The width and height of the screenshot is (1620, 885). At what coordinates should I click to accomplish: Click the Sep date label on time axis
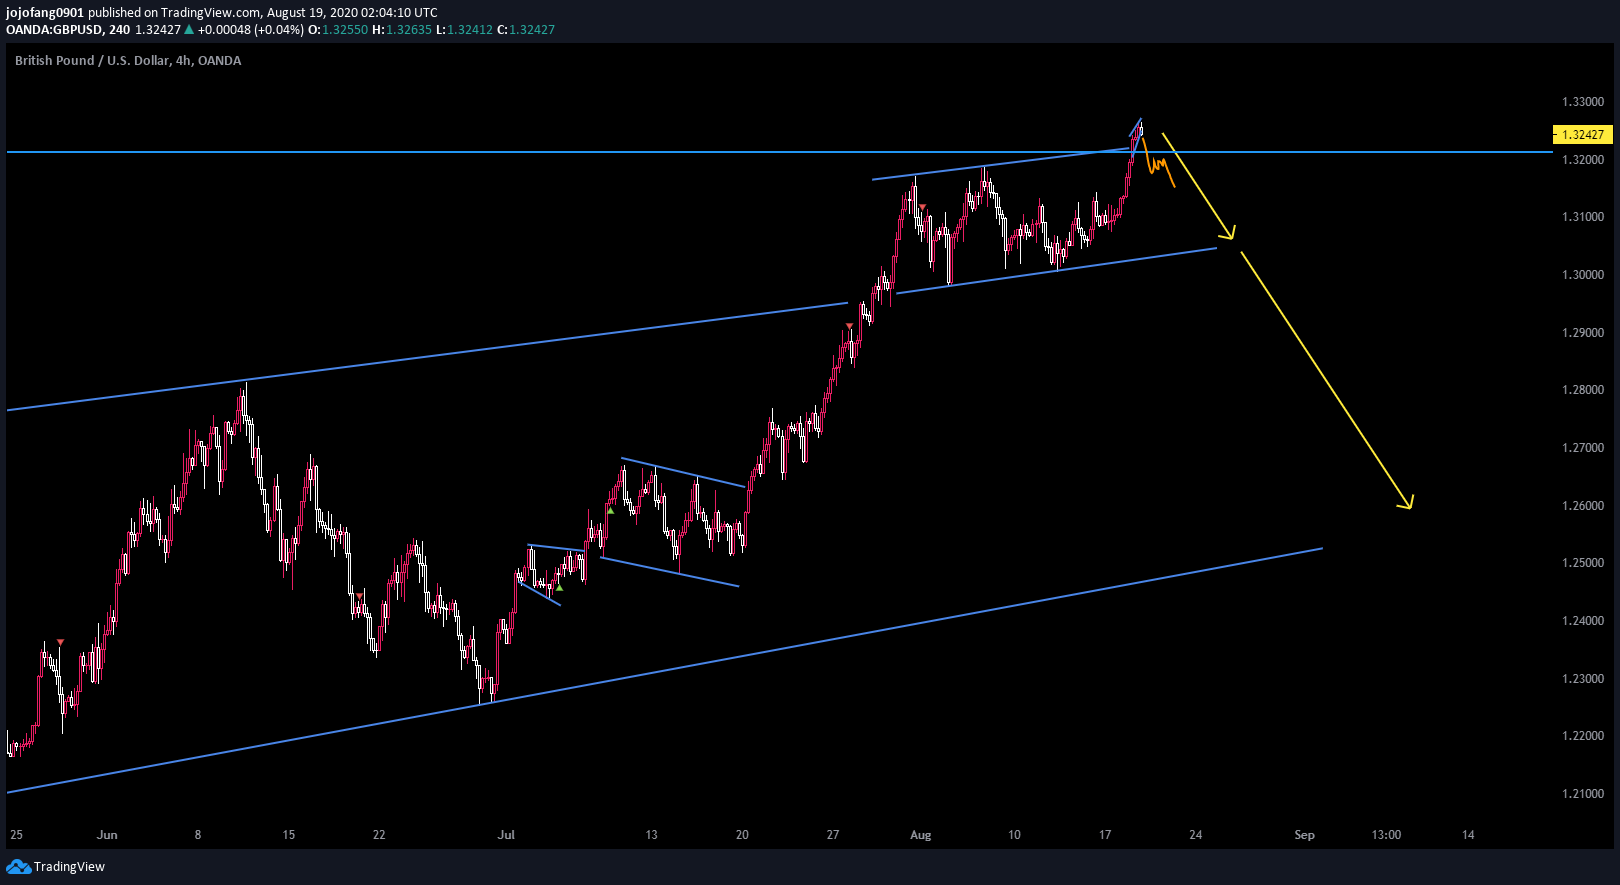pyautogui.click(x=1304, y=835)
